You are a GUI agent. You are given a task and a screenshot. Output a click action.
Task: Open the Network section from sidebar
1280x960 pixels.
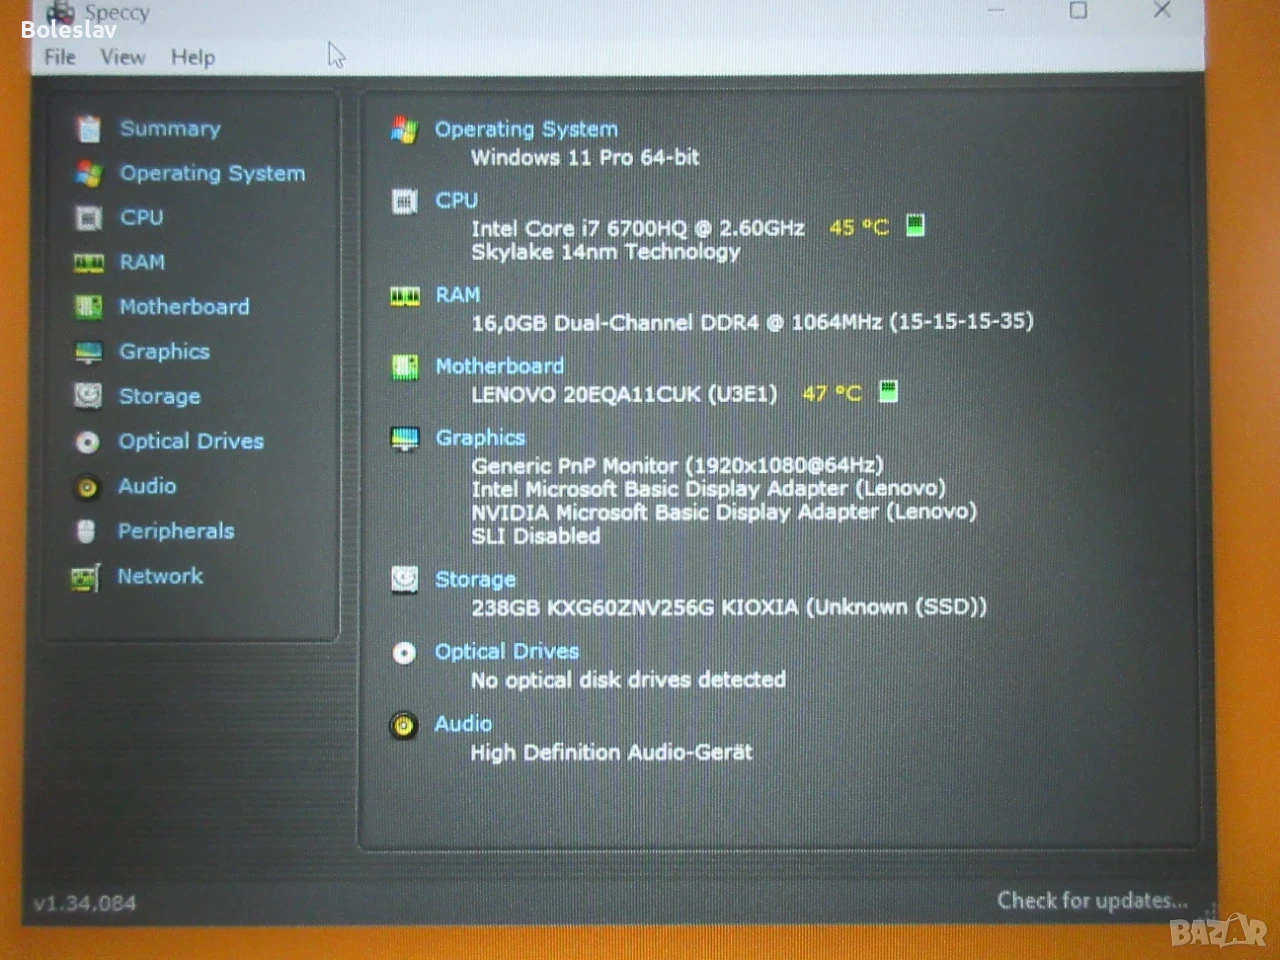[x=160, y=576]
